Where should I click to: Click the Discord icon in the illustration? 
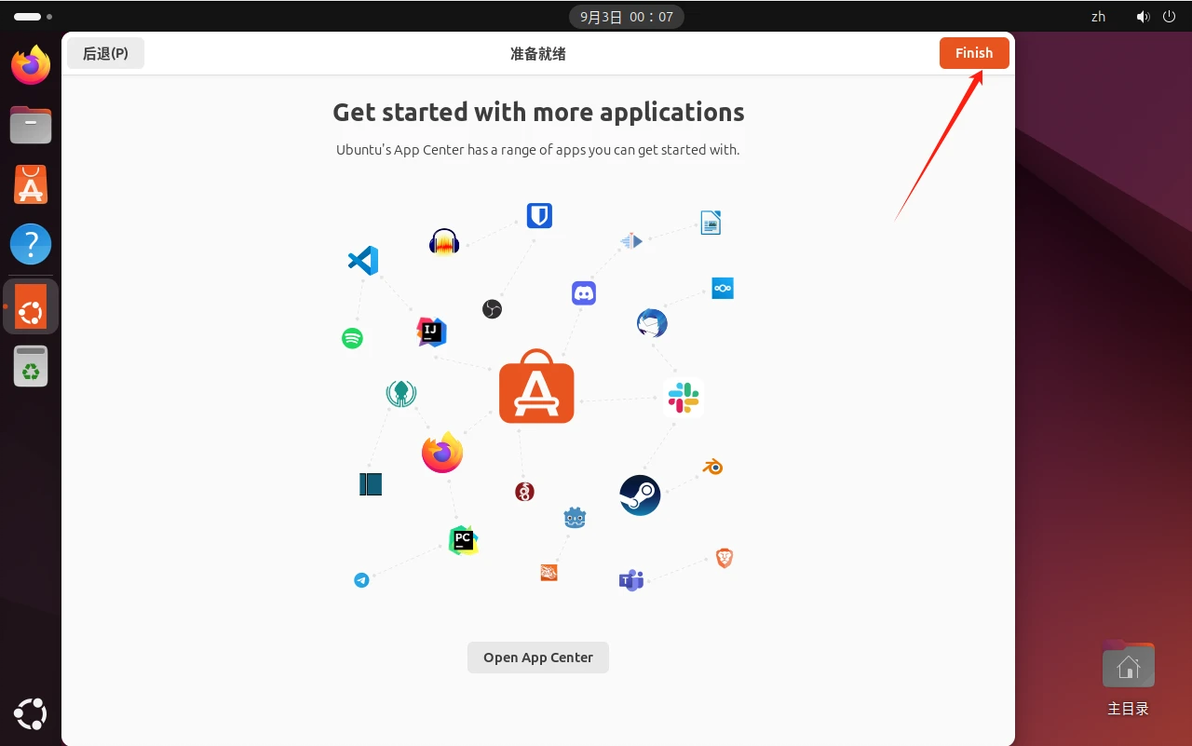(x=584, y=293)
